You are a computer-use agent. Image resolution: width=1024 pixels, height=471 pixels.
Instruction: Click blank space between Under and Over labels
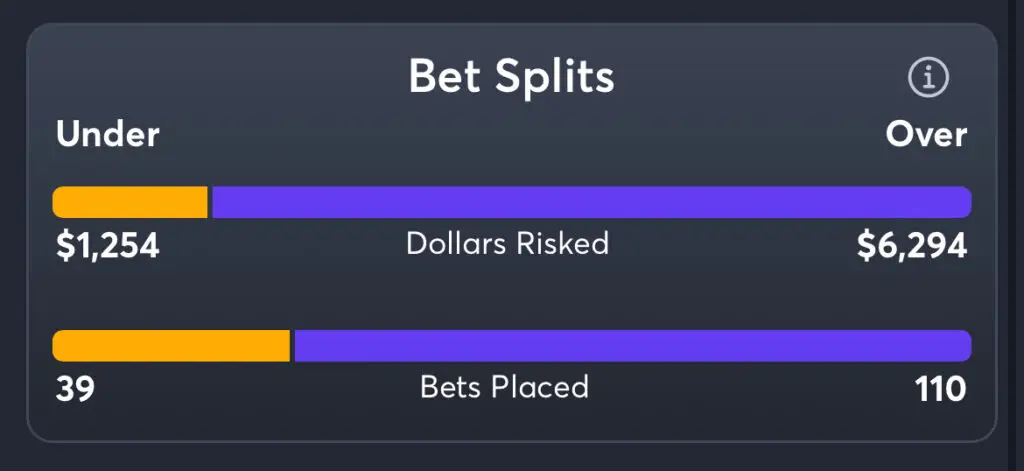pyautogui.click(x=510, y=135)
